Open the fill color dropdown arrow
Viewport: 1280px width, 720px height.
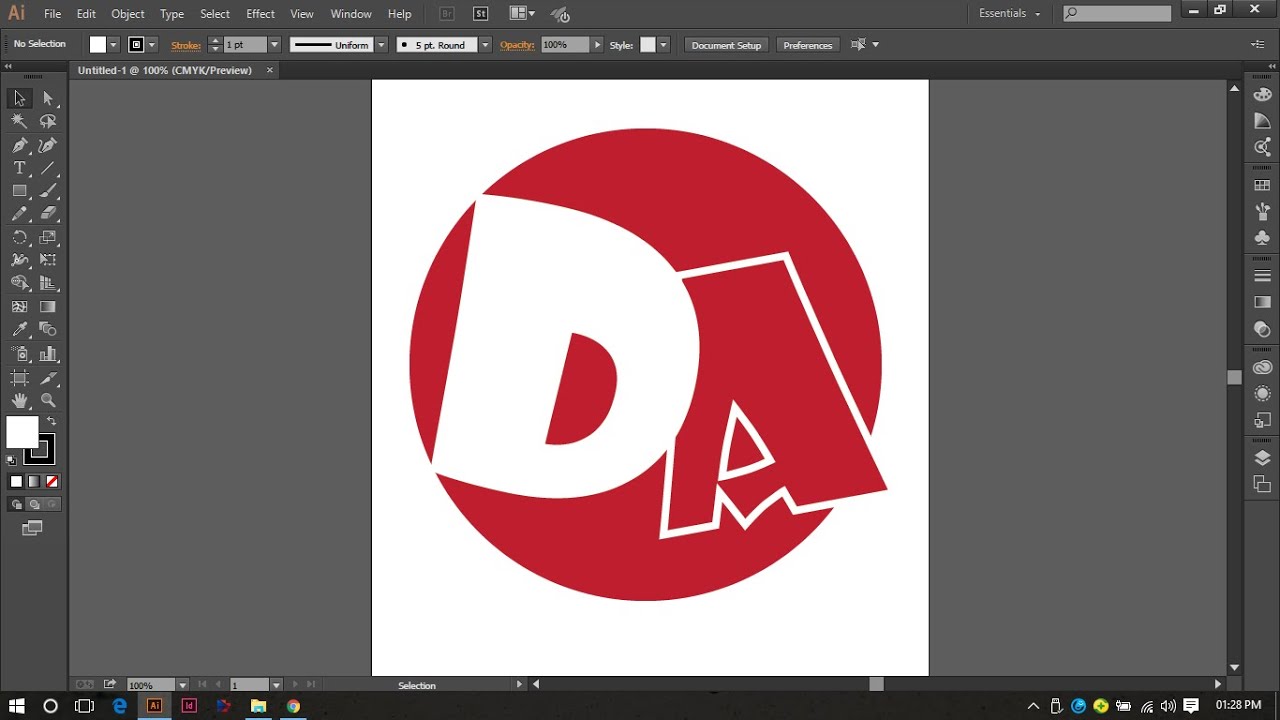[113, 45]
